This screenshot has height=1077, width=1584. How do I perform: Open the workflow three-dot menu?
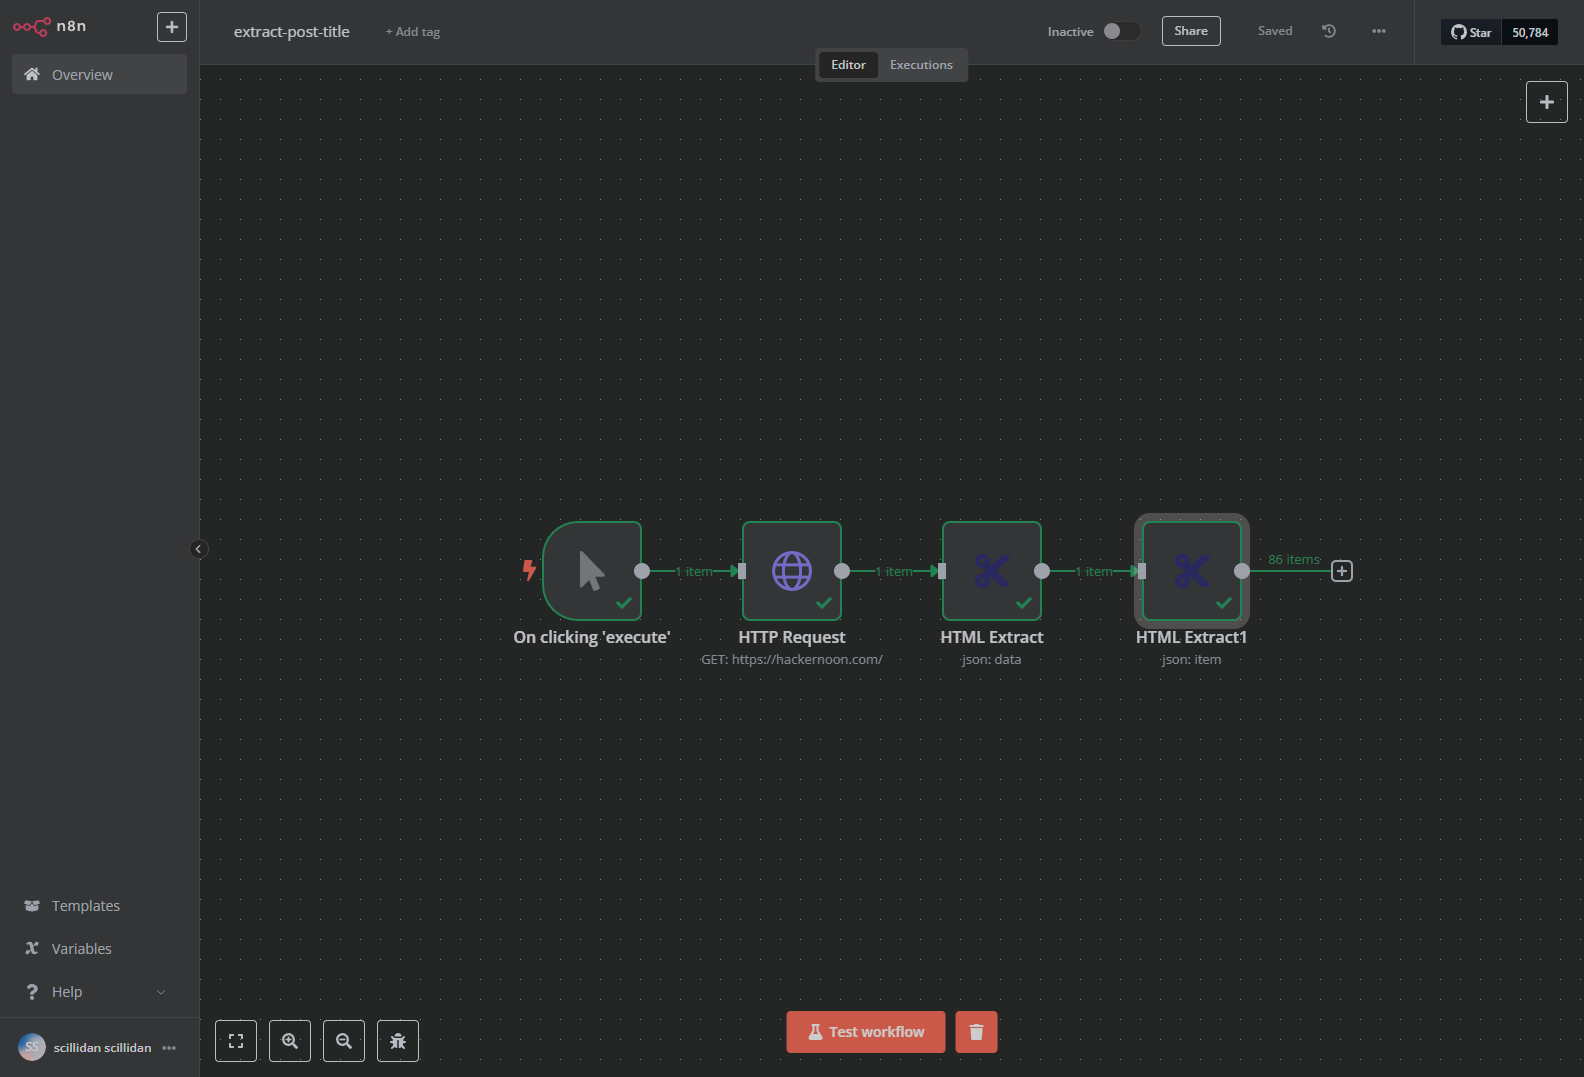pyautogui.click(x=1379, y=31)
